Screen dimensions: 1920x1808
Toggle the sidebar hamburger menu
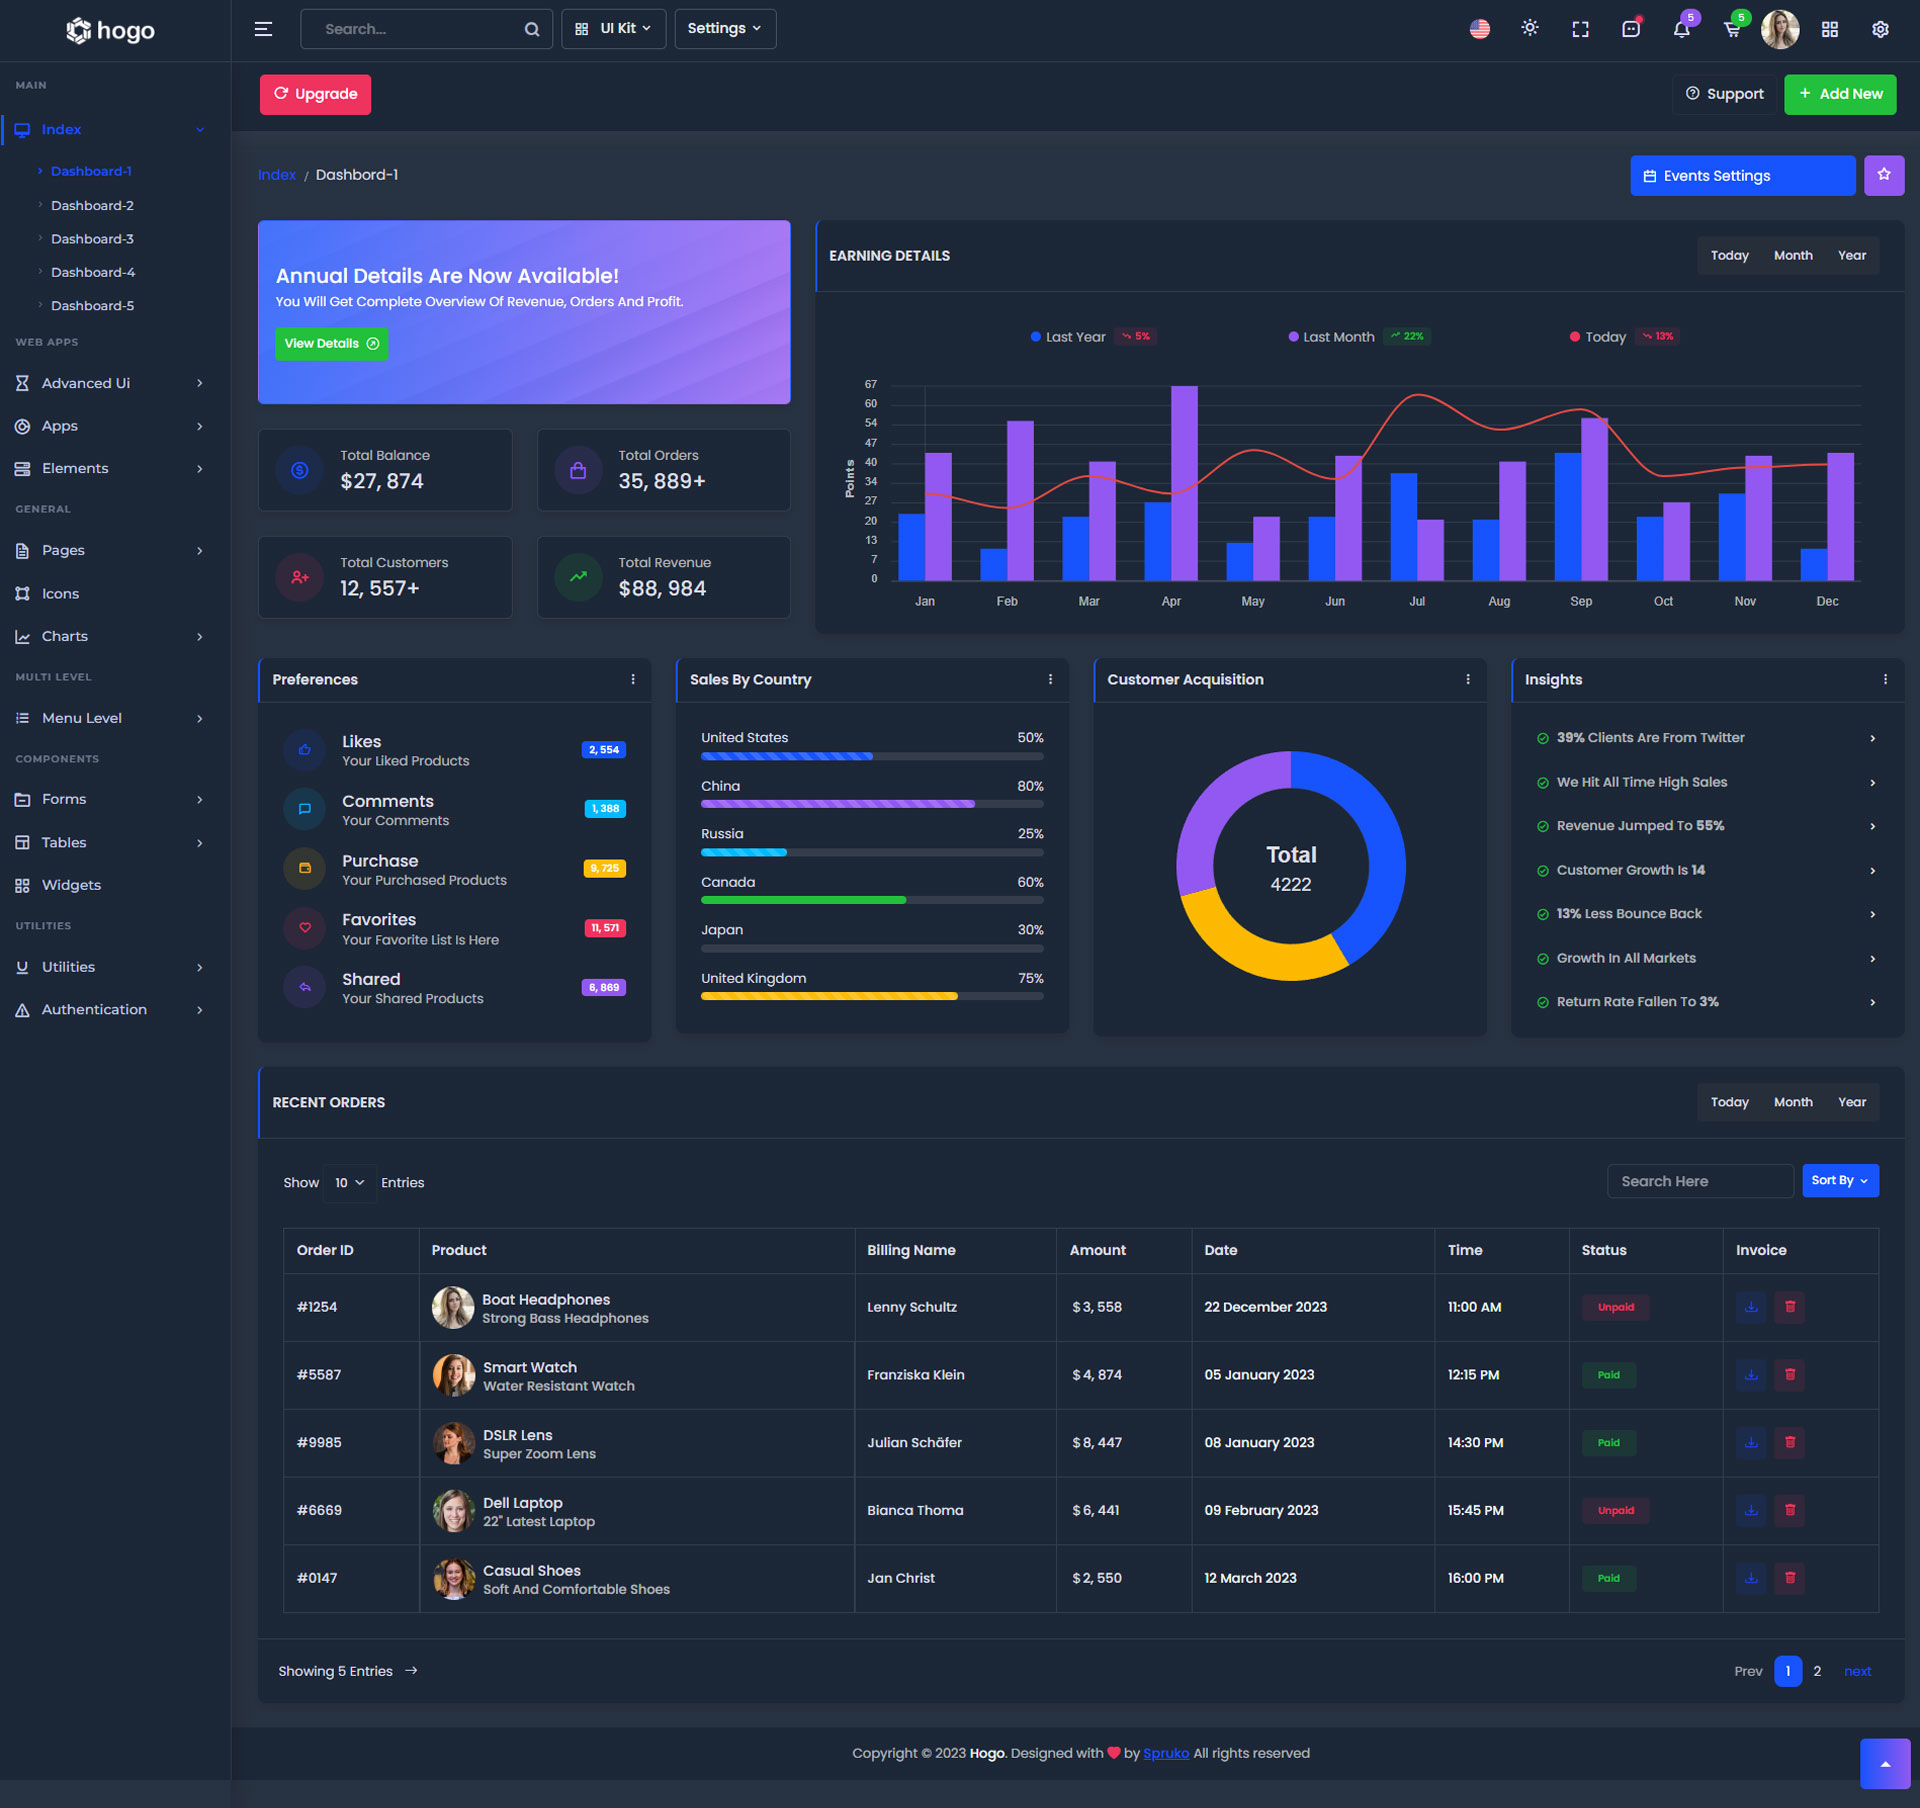pos(263,29)
